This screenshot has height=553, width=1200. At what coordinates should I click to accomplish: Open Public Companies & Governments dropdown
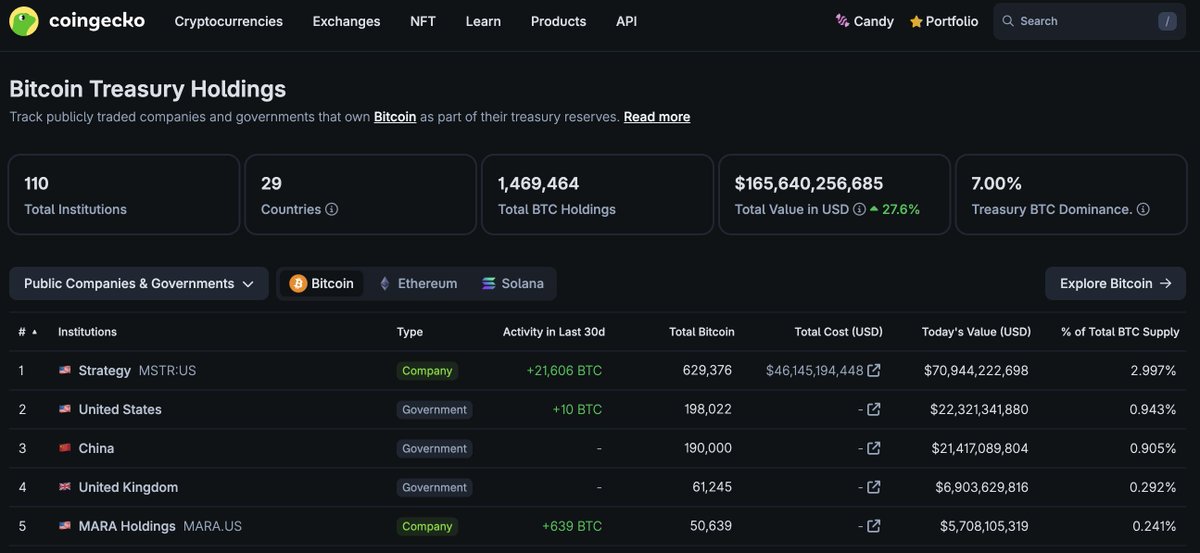139,284
